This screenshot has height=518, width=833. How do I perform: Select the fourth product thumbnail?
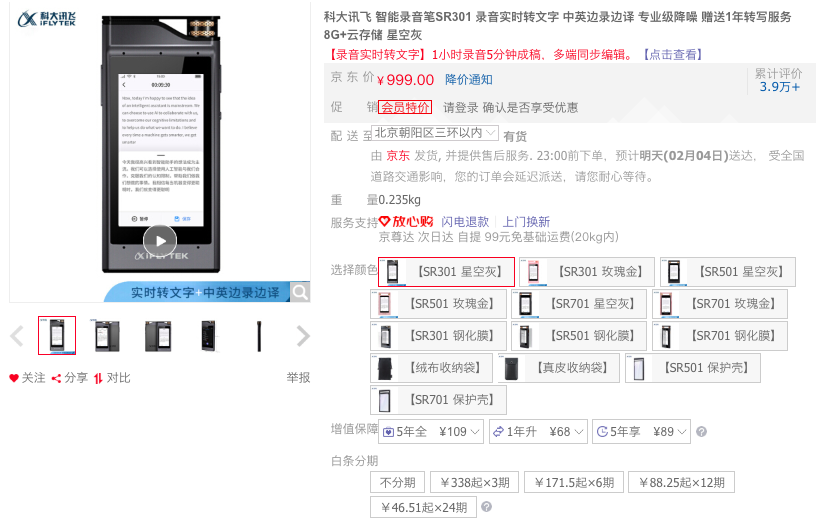point(209,336)
